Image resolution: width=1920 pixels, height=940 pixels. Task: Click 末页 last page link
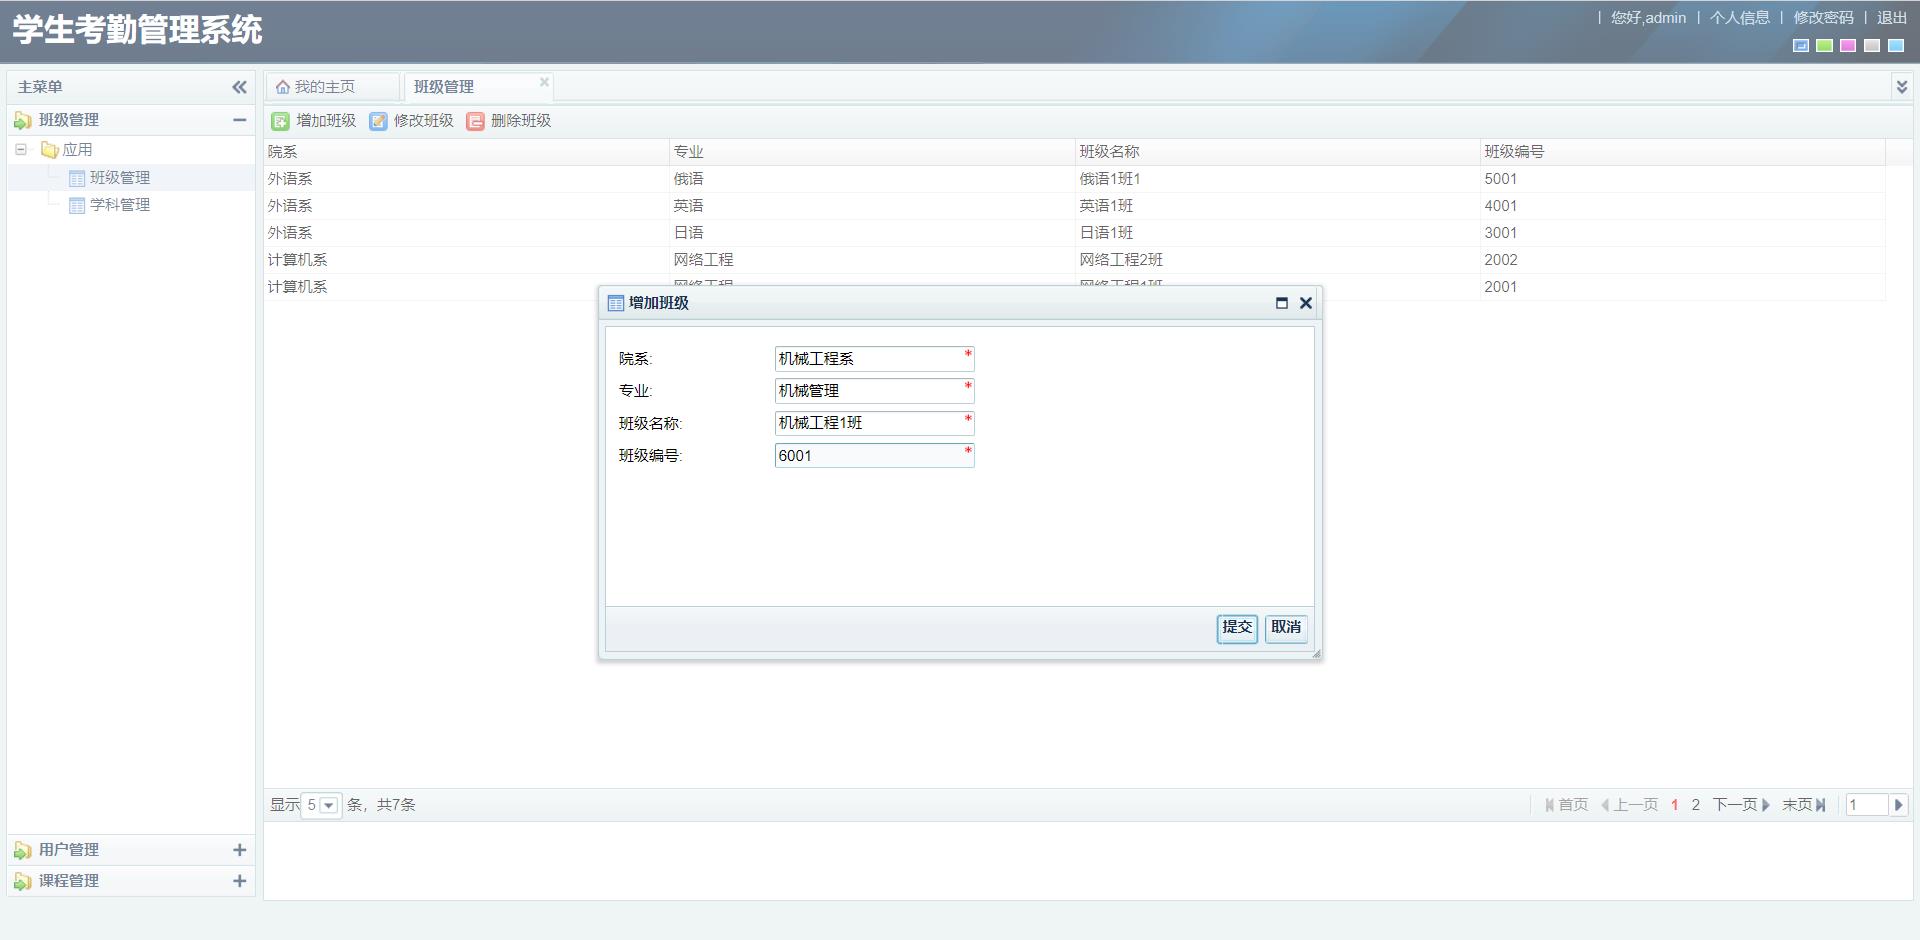(1804, 805)
